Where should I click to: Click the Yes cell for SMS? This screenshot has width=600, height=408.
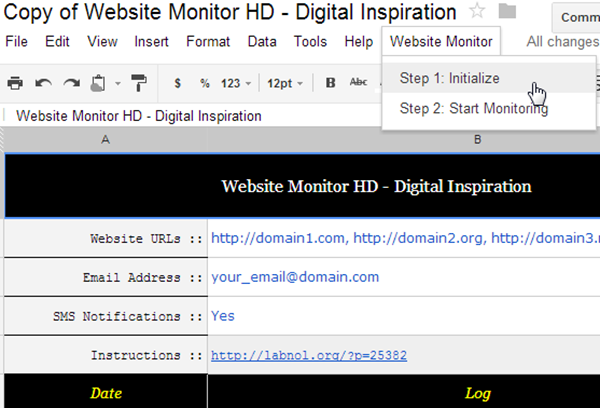404,316
